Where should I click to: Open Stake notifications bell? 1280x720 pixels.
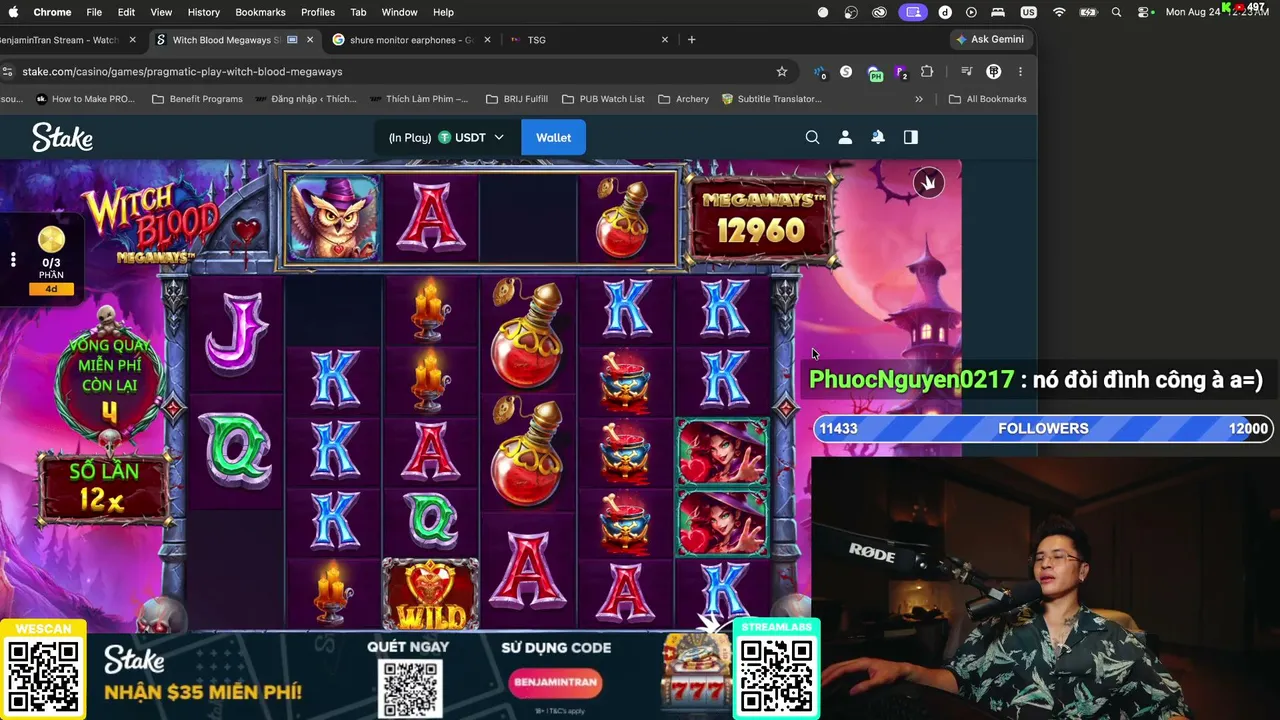point(878,137)
